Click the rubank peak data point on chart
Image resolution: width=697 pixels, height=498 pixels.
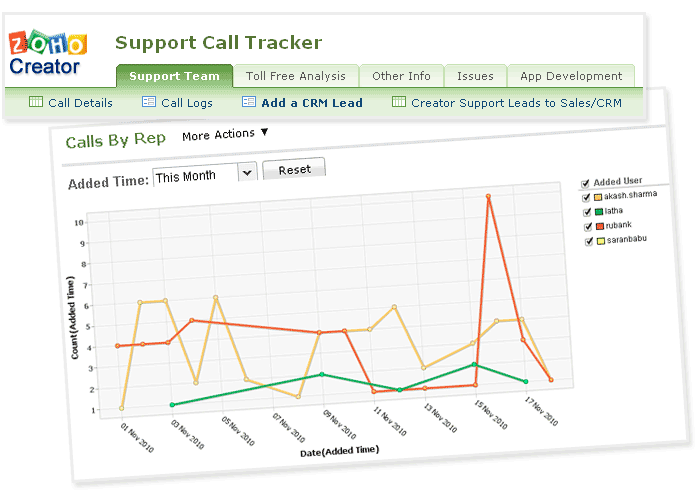pos(488,197)
